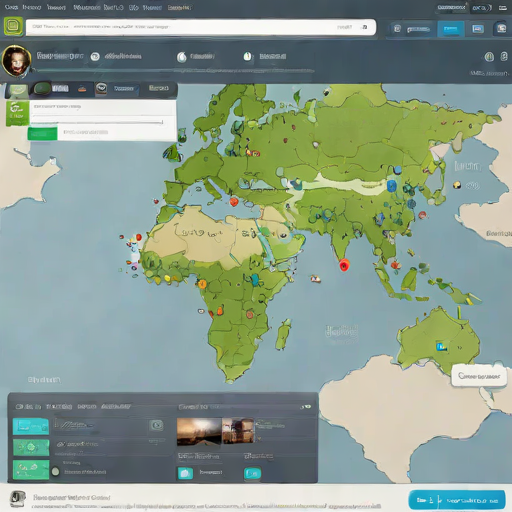The image size is (512, 512).
Task: Click the green app logo icon beside search bar
Action: 13,26
